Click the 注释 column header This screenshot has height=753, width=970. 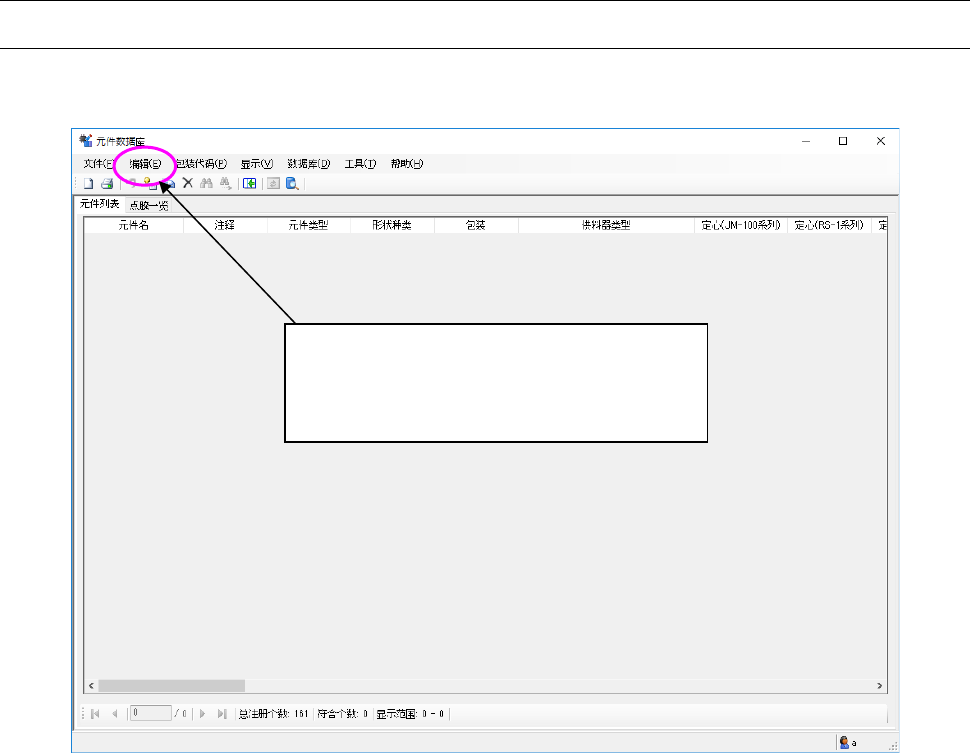pos(225,225)
